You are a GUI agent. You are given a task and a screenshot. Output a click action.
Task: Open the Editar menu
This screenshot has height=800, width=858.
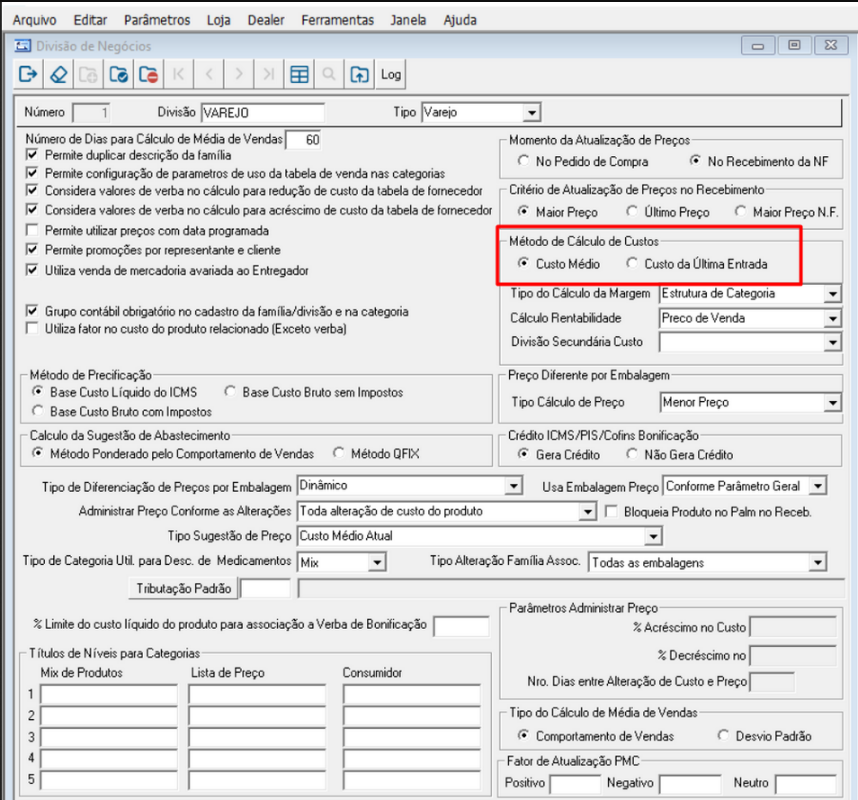[90, 20]
